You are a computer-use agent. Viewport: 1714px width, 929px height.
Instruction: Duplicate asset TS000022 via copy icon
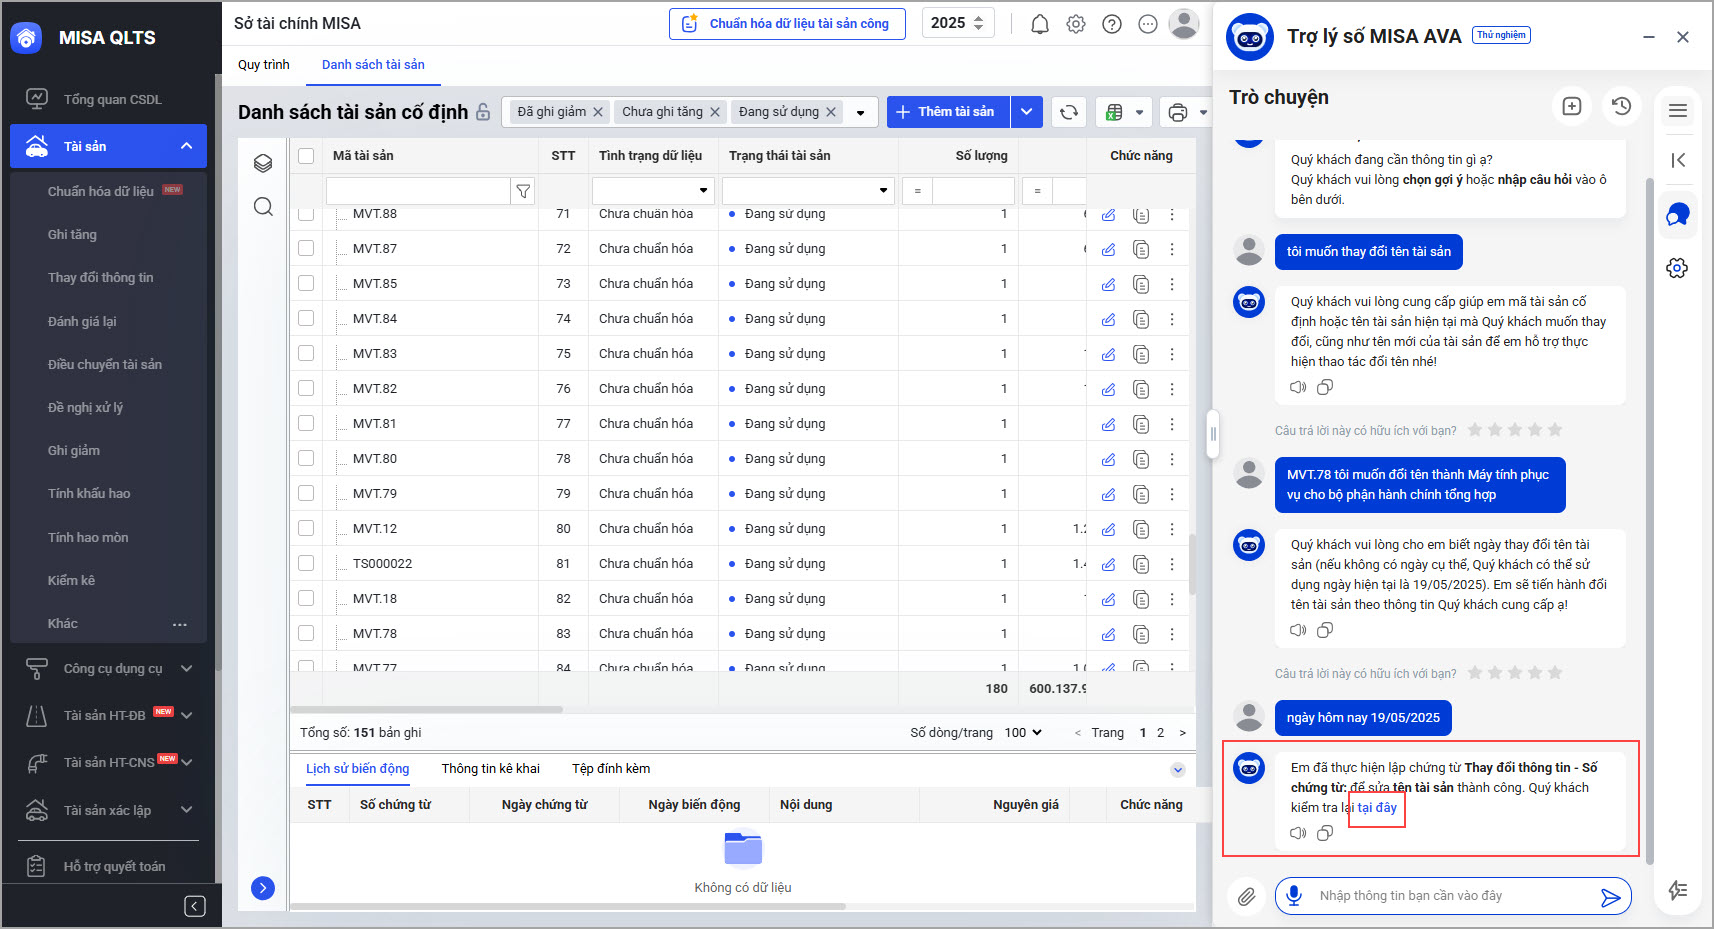coord(1141,564)
